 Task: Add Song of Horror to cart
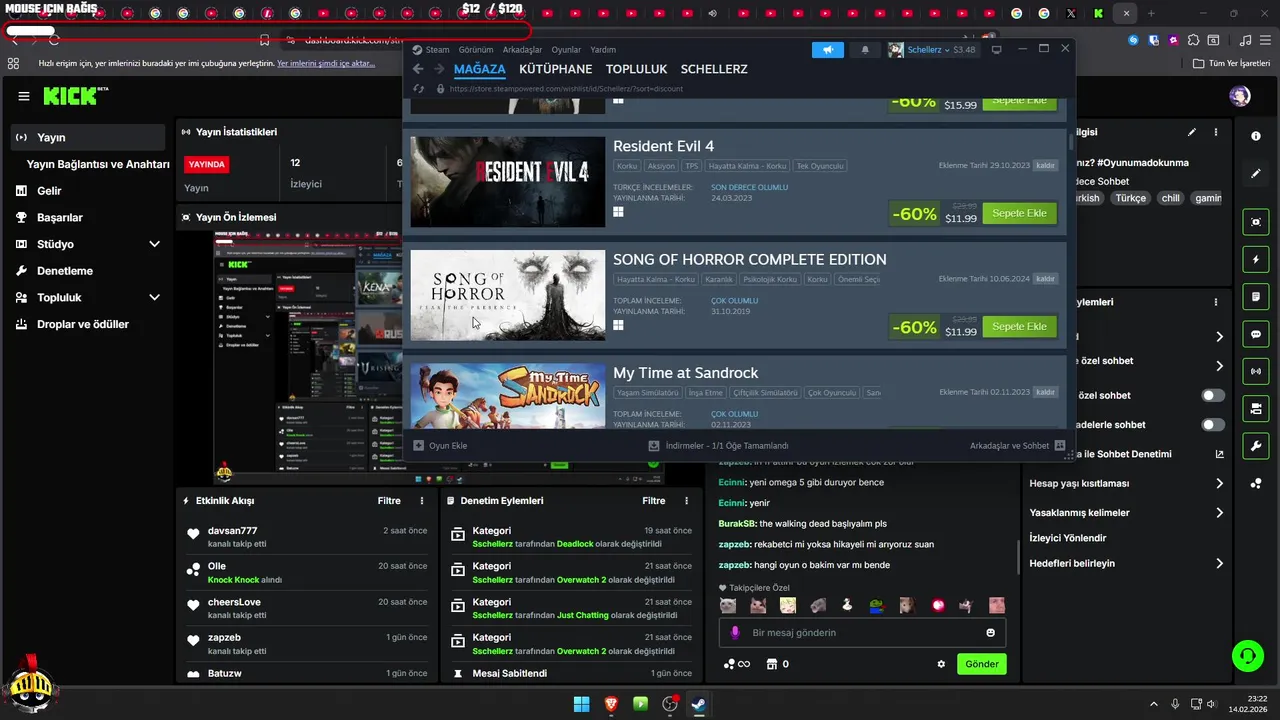click(1019, 326)
